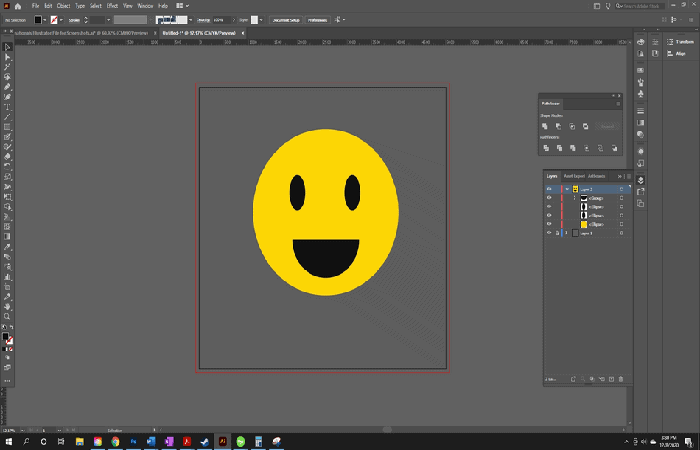This screenshot has height=450, width=700.
Task: Click Exclude in Pathfinder shape modes
Action: point(586,127)
